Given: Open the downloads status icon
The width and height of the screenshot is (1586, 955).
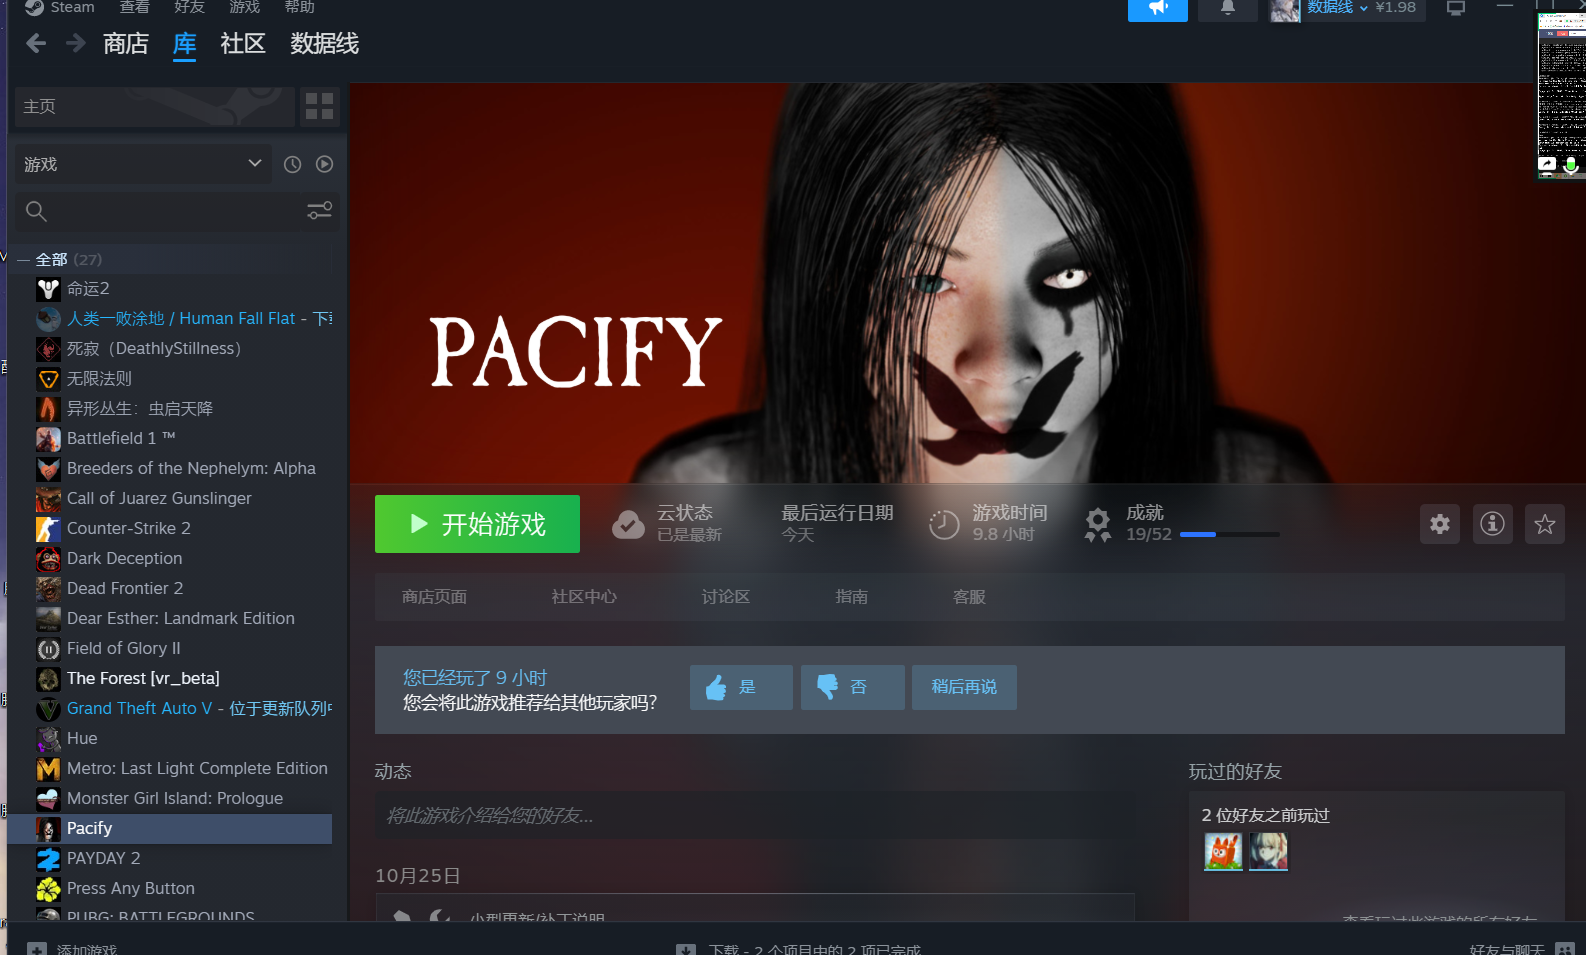Looking at the screenshot, I should coord(686,949).
